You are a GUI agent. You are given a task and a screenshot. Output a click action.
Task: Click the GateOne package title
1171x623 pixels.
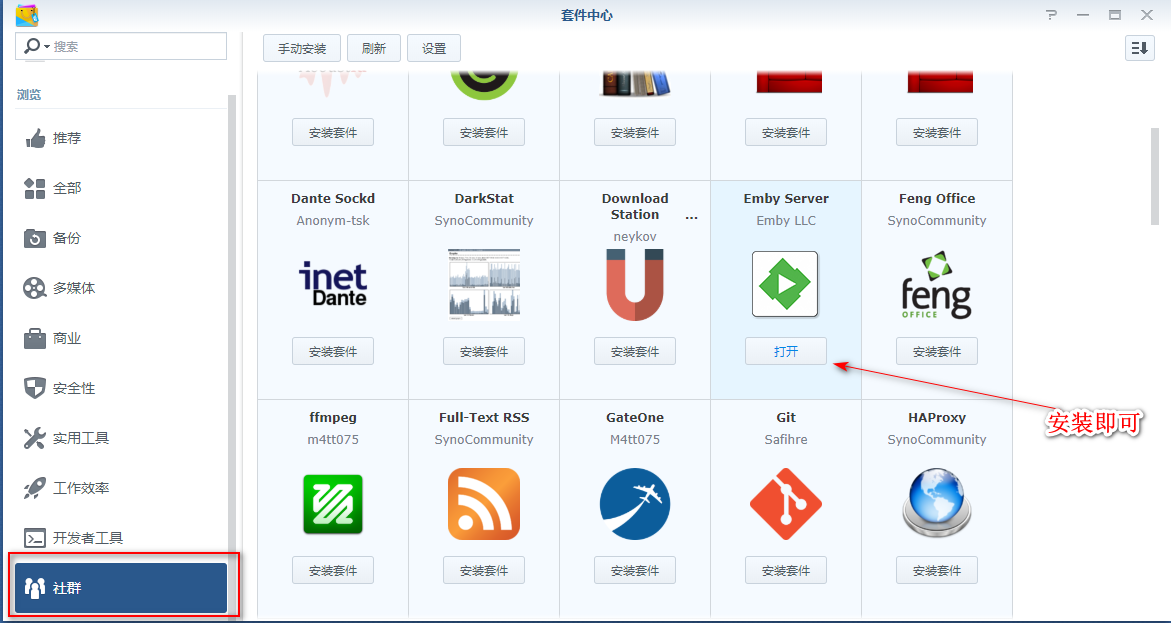pos(635,418)
